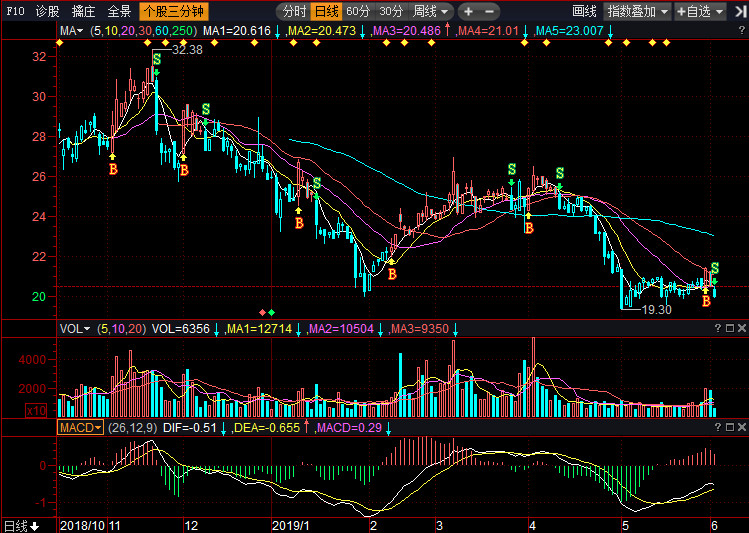Image resolution: width=749 pixels, height=533 pixels.
Task: Open the MA indicator dropdown
Action: pos(70,32)
